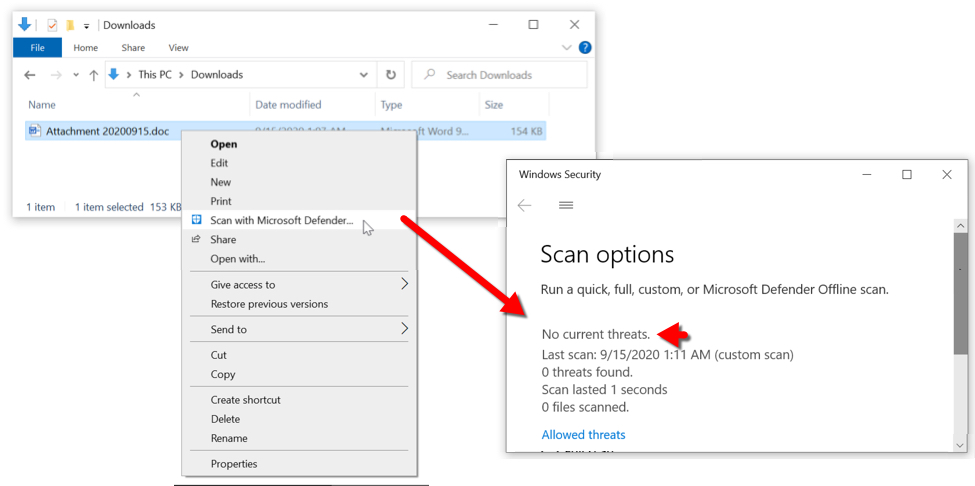Sort by the Date modified column
Image resolution: width=975 pixels, height=486 pixels.
[x=313, y=105]
